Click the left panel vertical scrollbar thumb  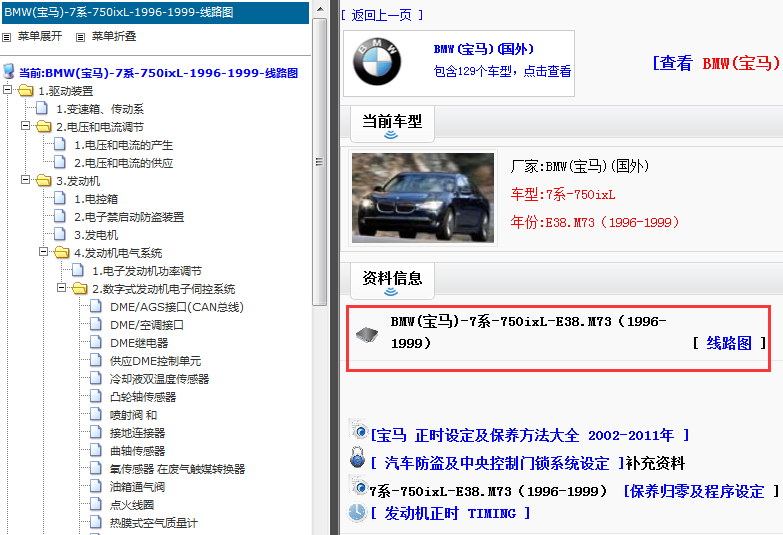320,161
